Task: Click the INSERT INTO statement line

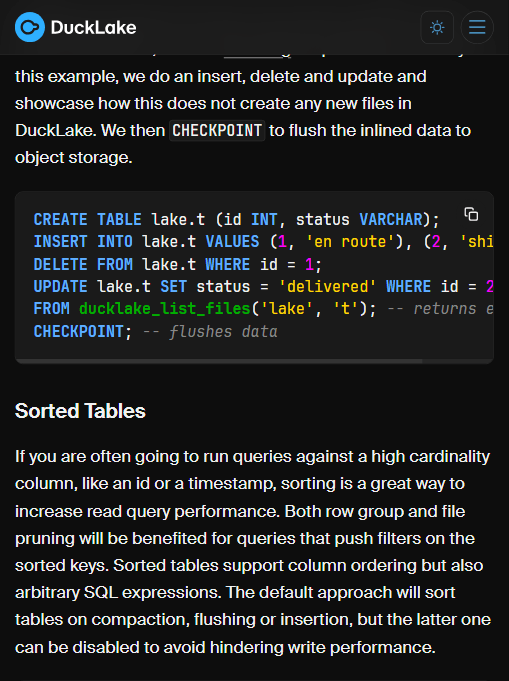Action: (x=263, y=241)
